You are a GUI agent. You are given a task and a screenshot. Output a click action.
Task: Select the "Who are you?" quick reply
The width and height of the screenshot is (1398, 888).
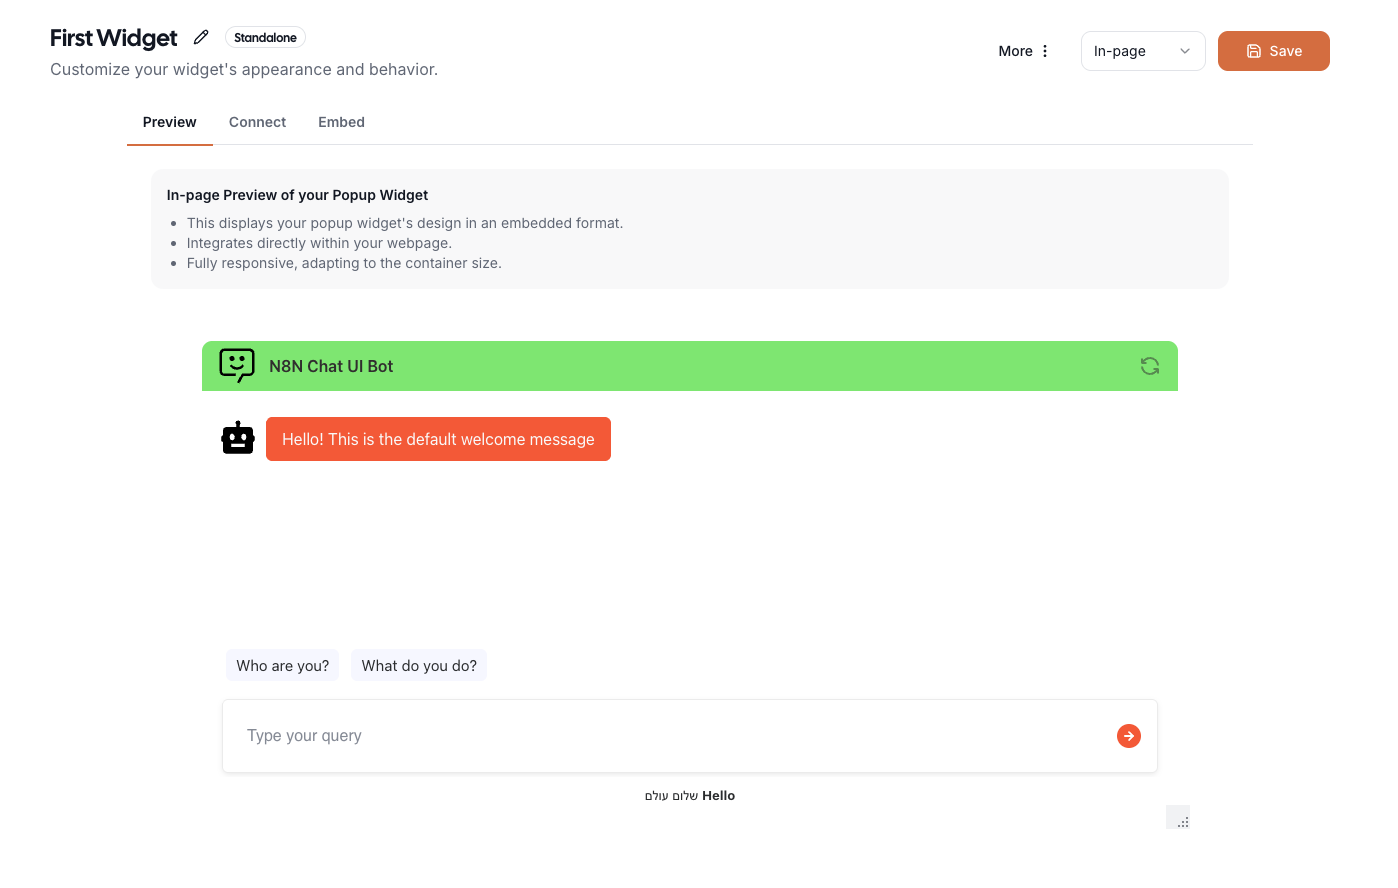click(x=282, y=665)
